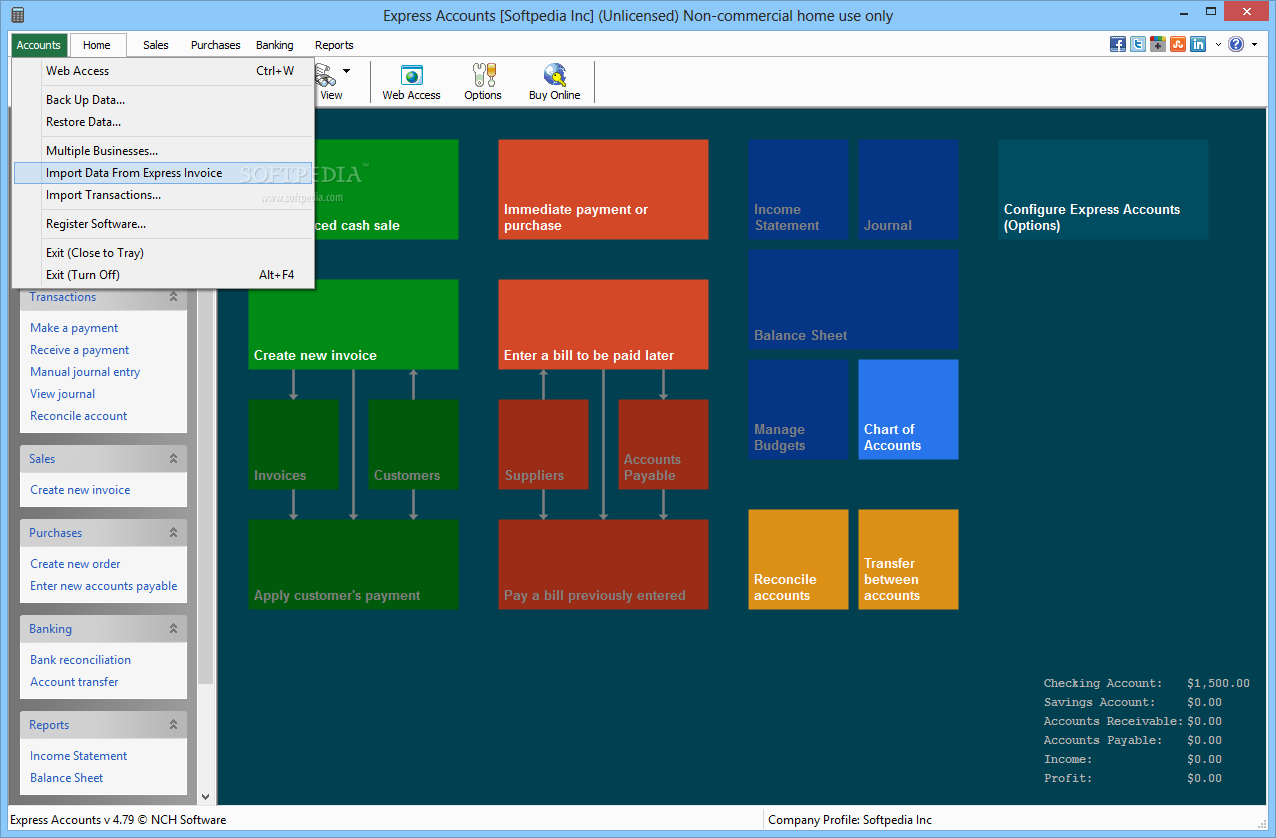Open the Journal tile

[908, 189]
